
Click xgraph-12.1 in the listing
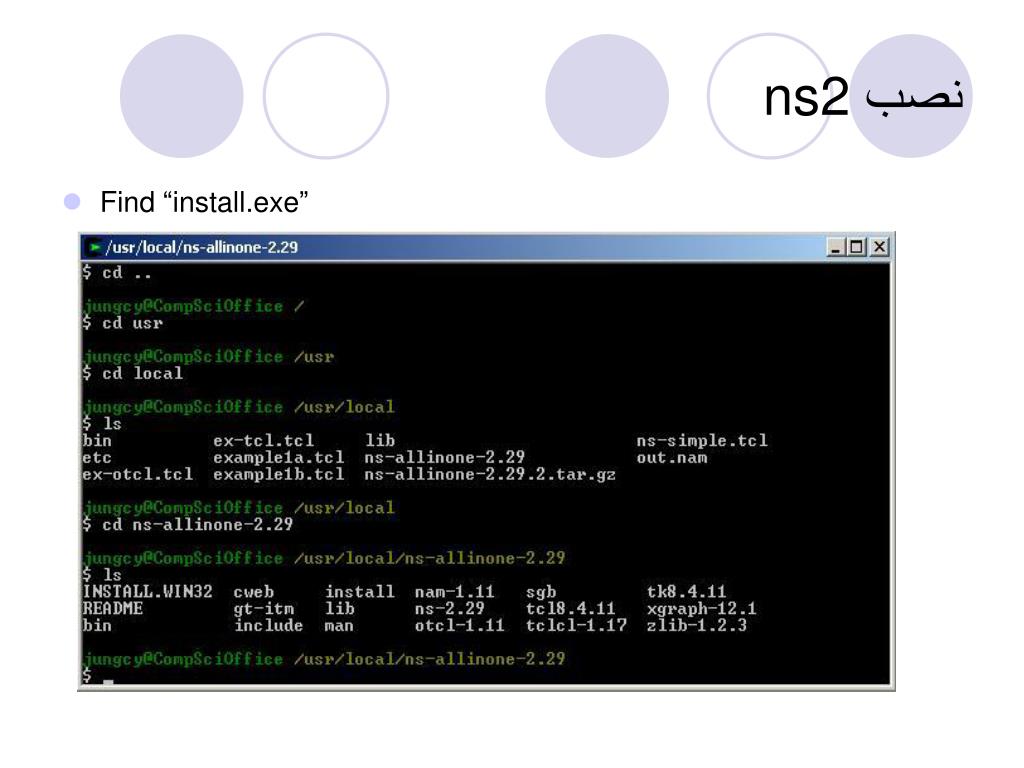[701, 609]
